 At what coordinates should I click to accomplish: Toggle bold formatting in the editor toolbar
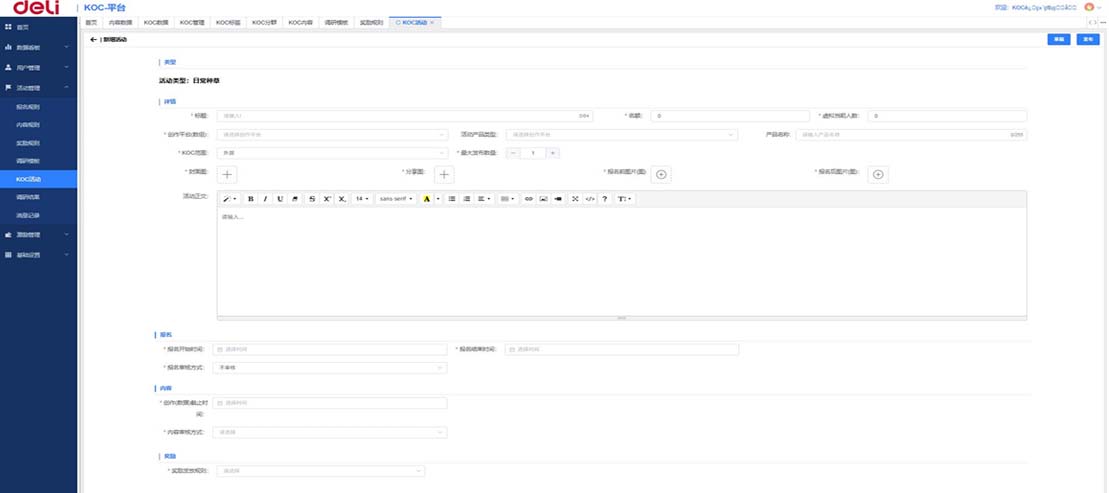coord(251,199)
